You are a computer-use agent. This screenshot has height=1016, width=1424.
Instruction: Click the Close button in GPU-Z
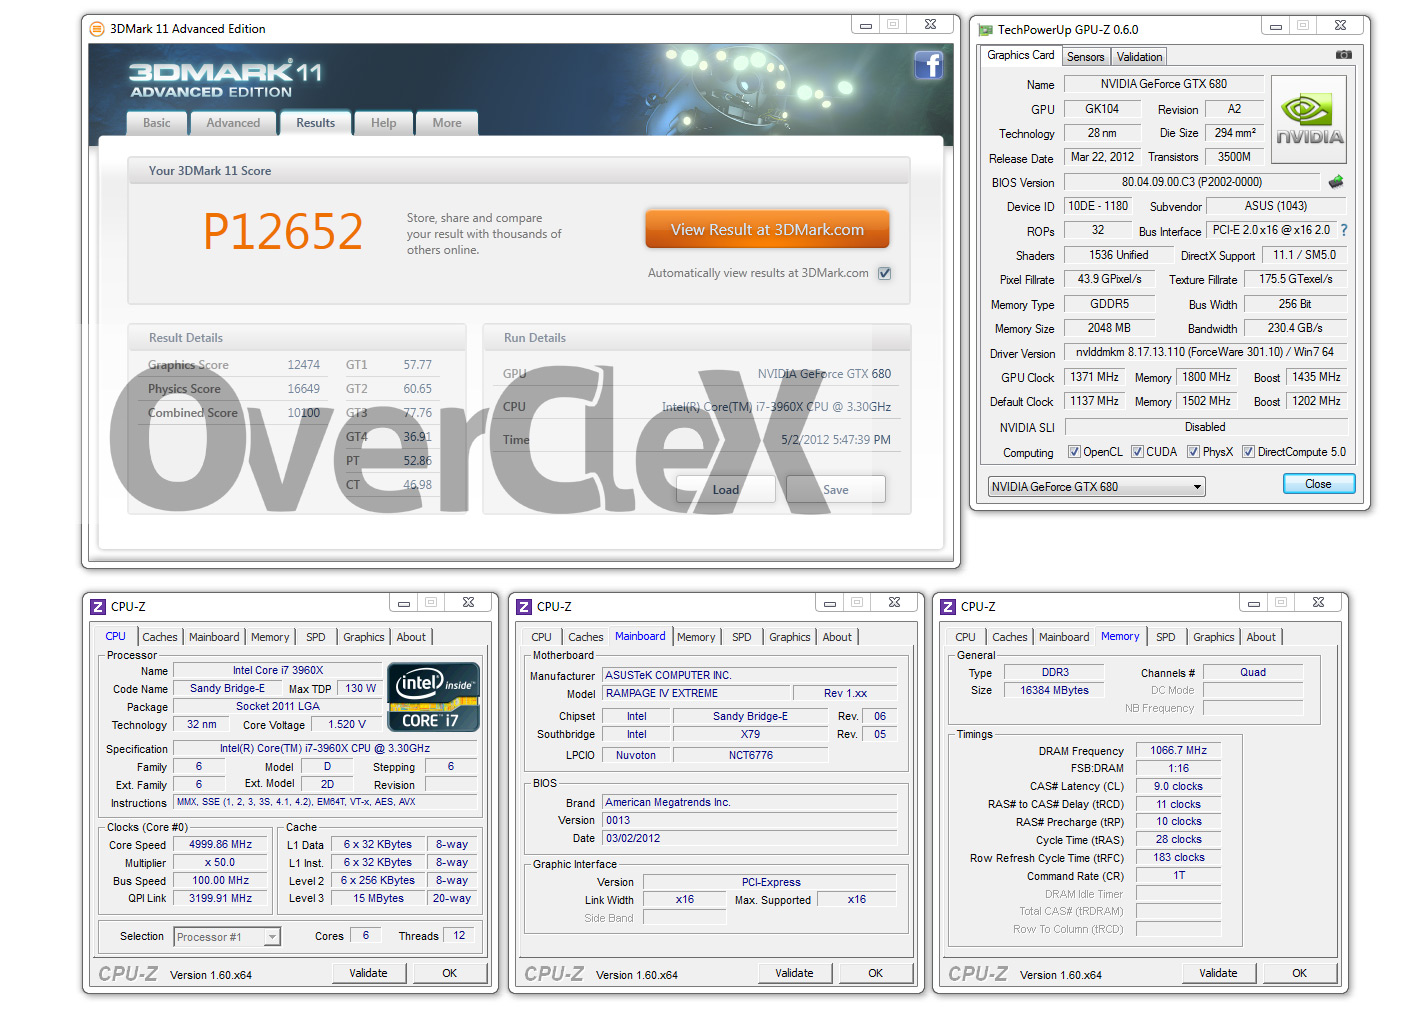[1318, 484]
